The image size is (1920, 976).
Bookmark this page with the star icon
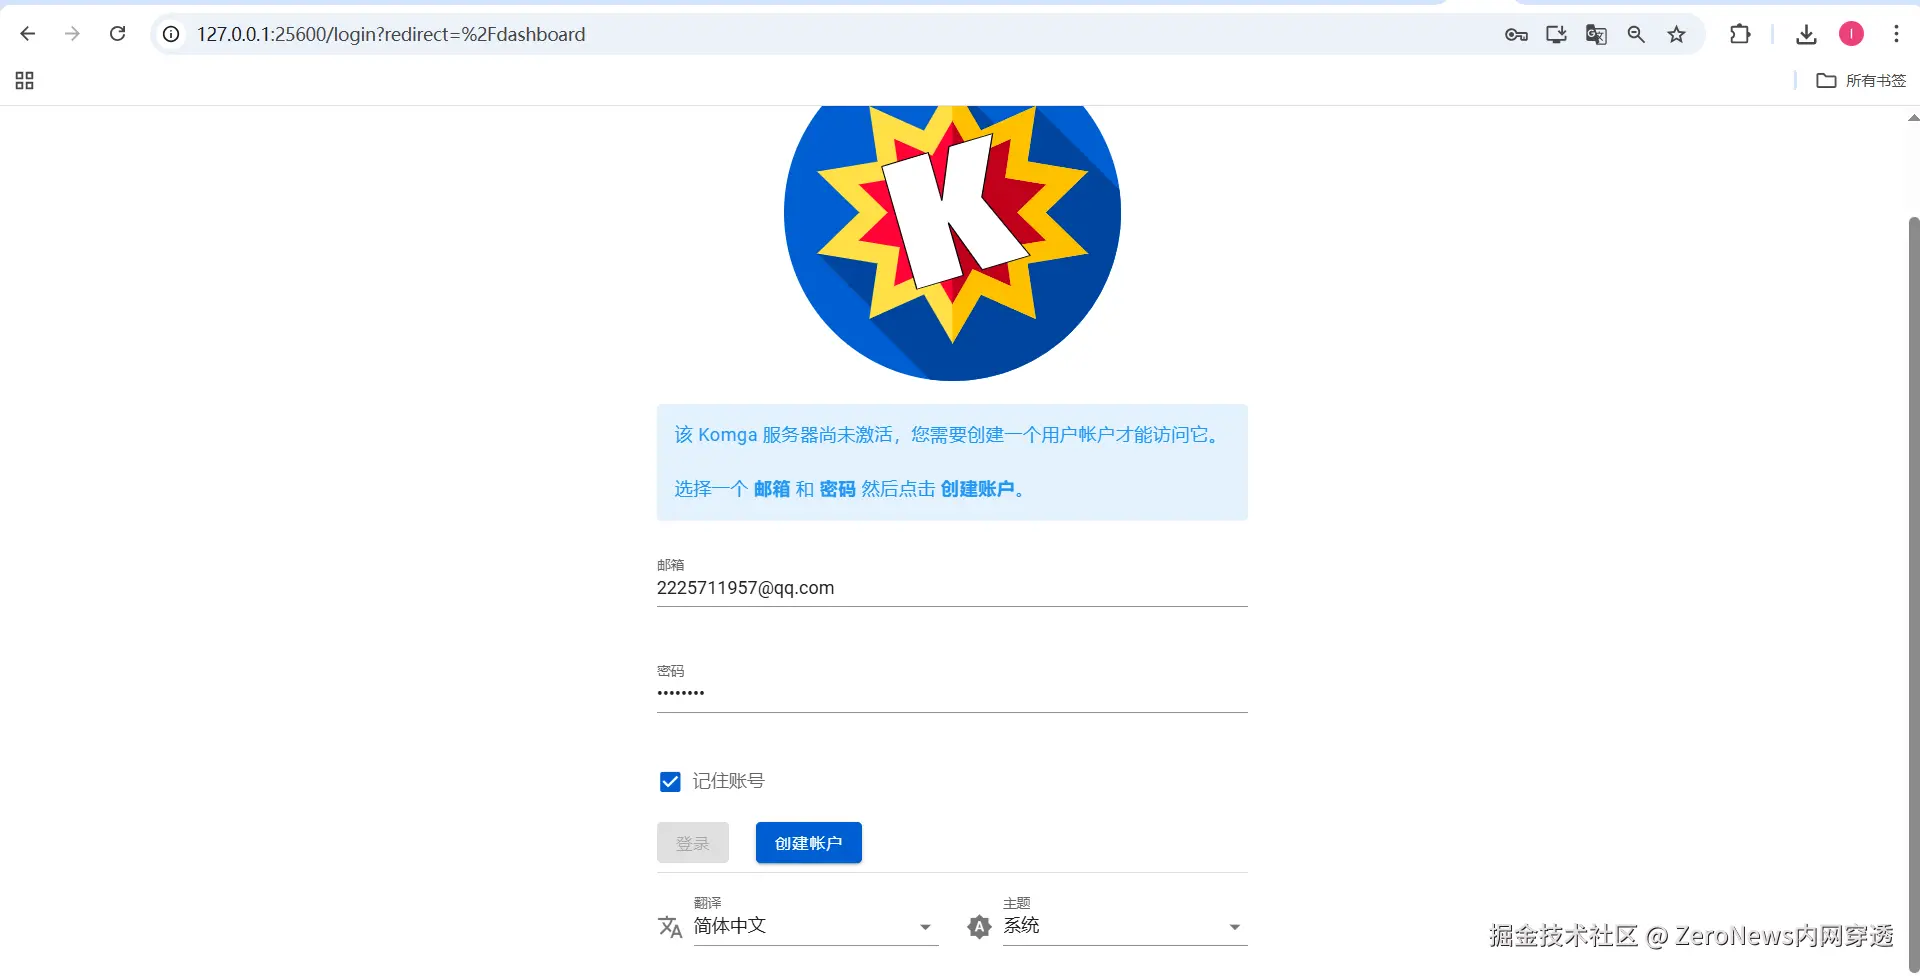pyautogui.click(x=1676, y=34)
